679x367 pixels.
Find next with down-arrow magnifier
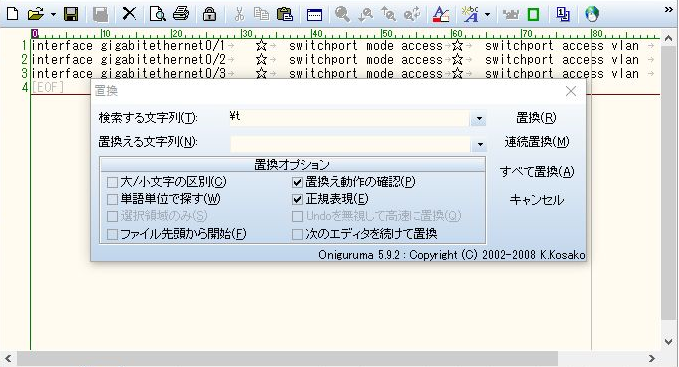click(x=366, y=14)
